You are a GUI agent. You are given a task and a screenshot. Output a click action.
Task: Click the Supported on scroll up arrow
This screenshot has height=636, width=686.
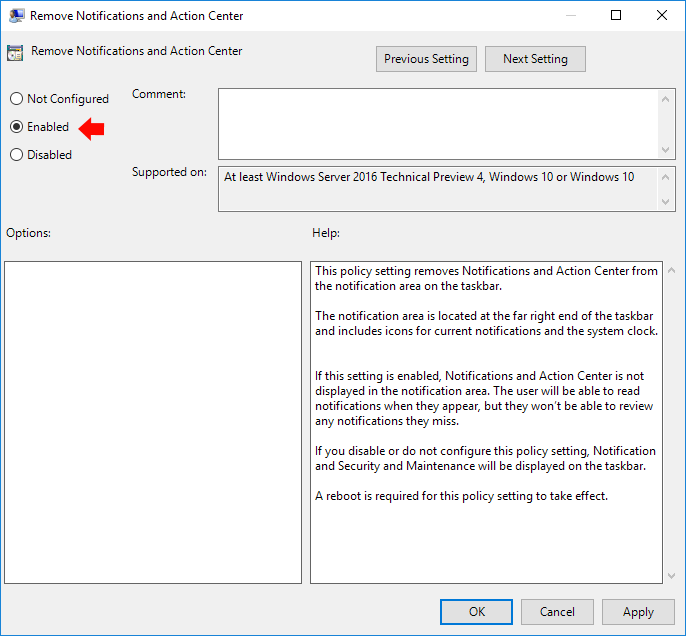pyautogui.click(x=665, y=177)
